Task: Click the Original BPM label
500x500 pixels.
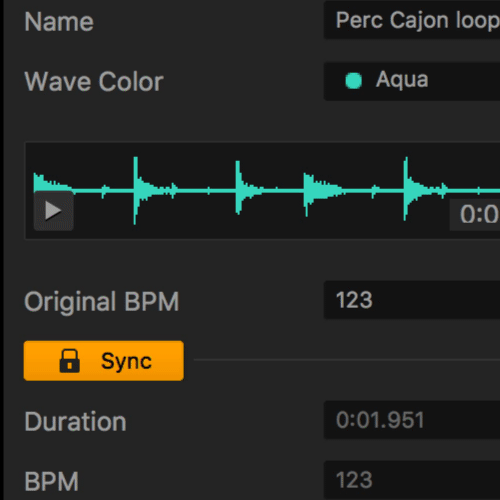Action: click(102, 301)
